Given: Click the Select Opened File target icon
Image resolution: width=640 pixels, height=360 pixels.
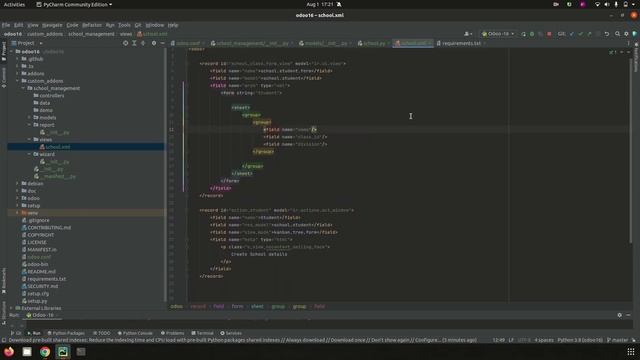Looking at the screenshot, I should [x=125, y=43].
